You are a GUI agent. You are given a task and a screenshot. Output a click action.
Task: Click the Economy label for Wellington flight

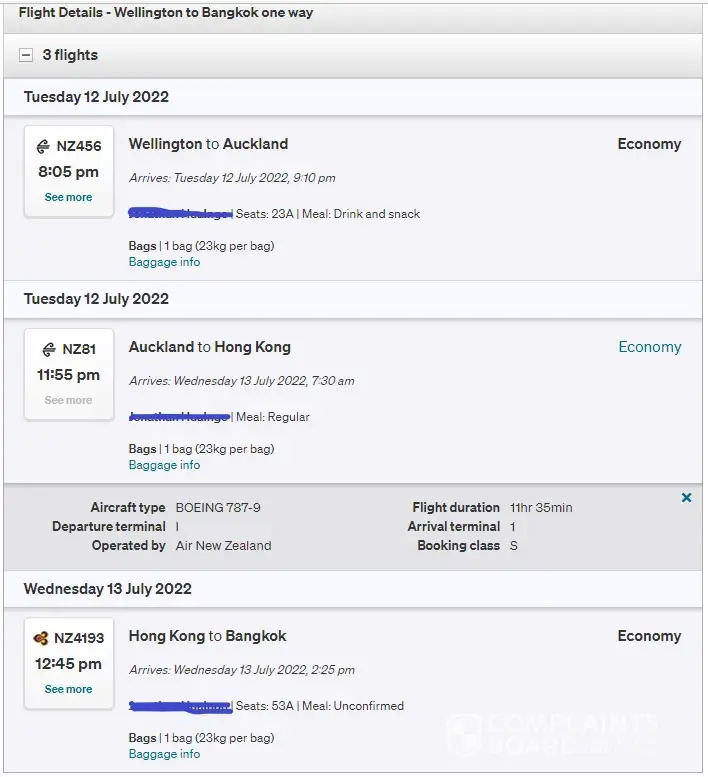coord(649,144)
